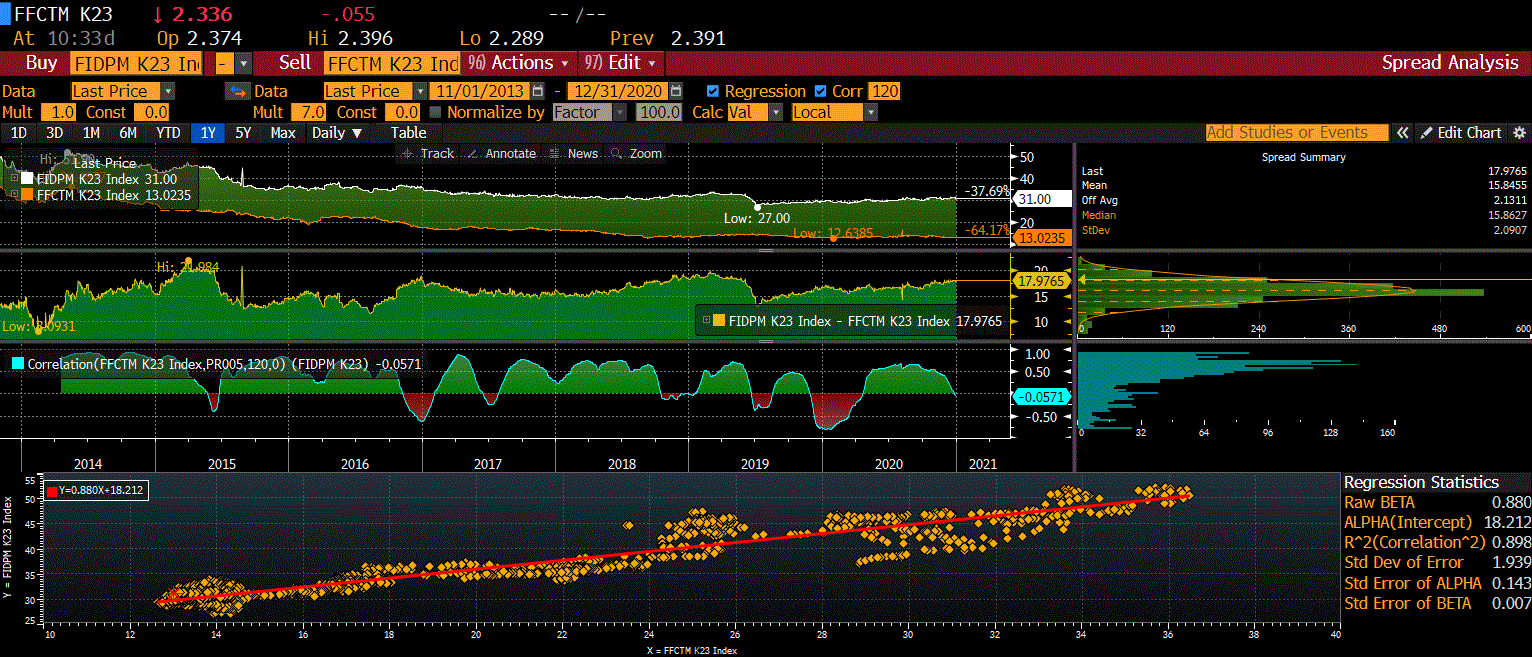Click the correlation axis label -0.0571
The image size is (1532, 657).
(1043, 397)
